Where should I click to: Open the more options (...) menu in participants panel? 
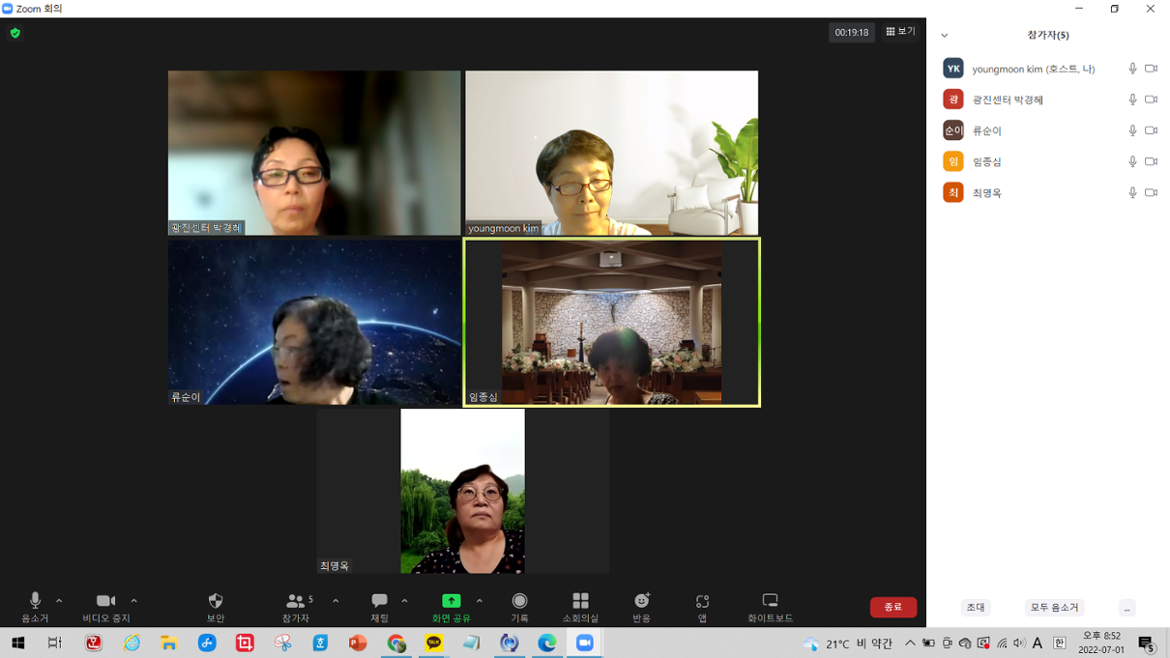click(x=1127, y=607)
